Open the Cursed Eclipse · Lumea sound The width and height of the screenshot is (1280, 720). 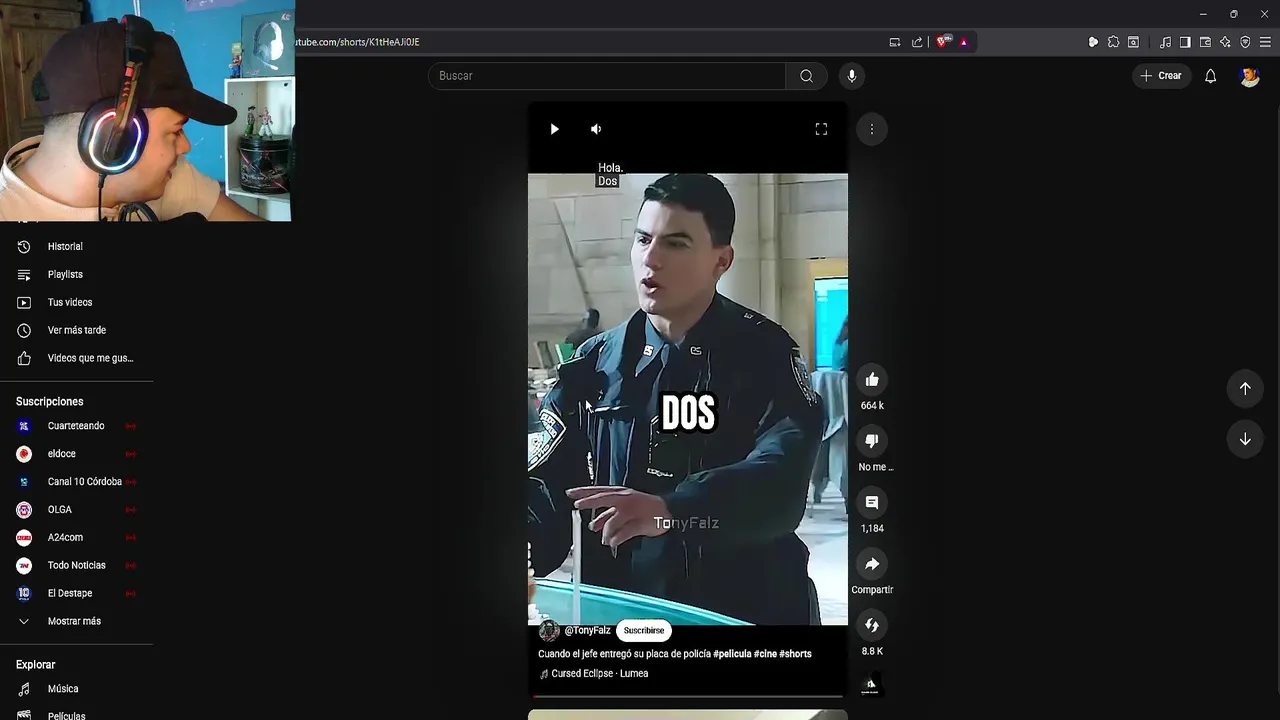point(593,674)
